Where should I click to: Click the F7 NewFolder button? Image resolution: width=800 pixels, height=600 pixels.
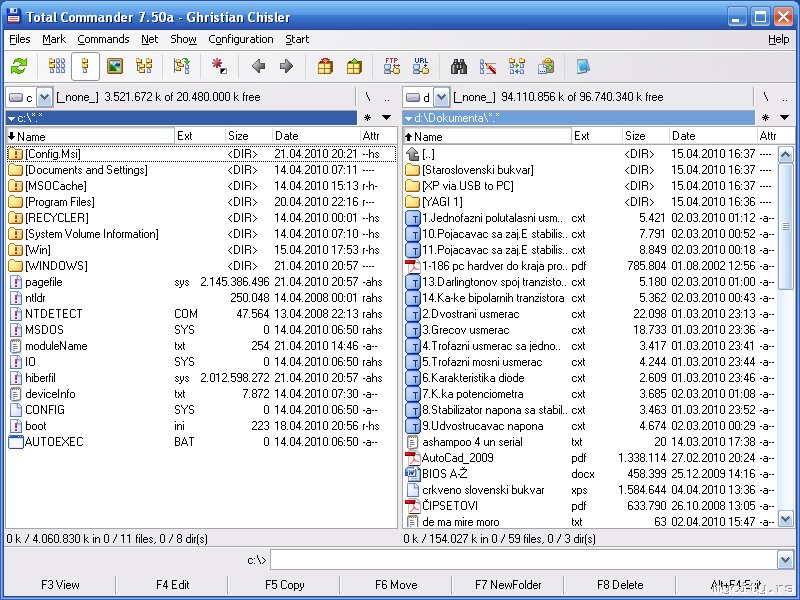[x=508, y=585]
